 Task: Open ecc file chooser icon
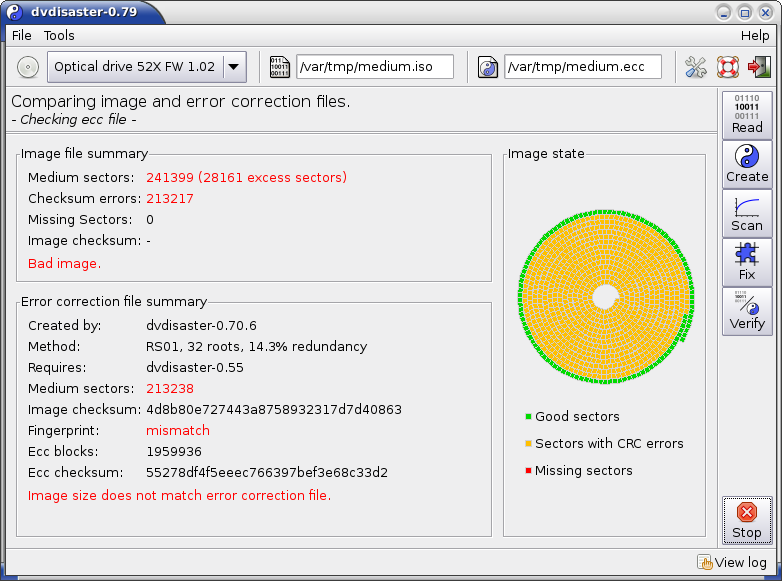pos(488,67)
